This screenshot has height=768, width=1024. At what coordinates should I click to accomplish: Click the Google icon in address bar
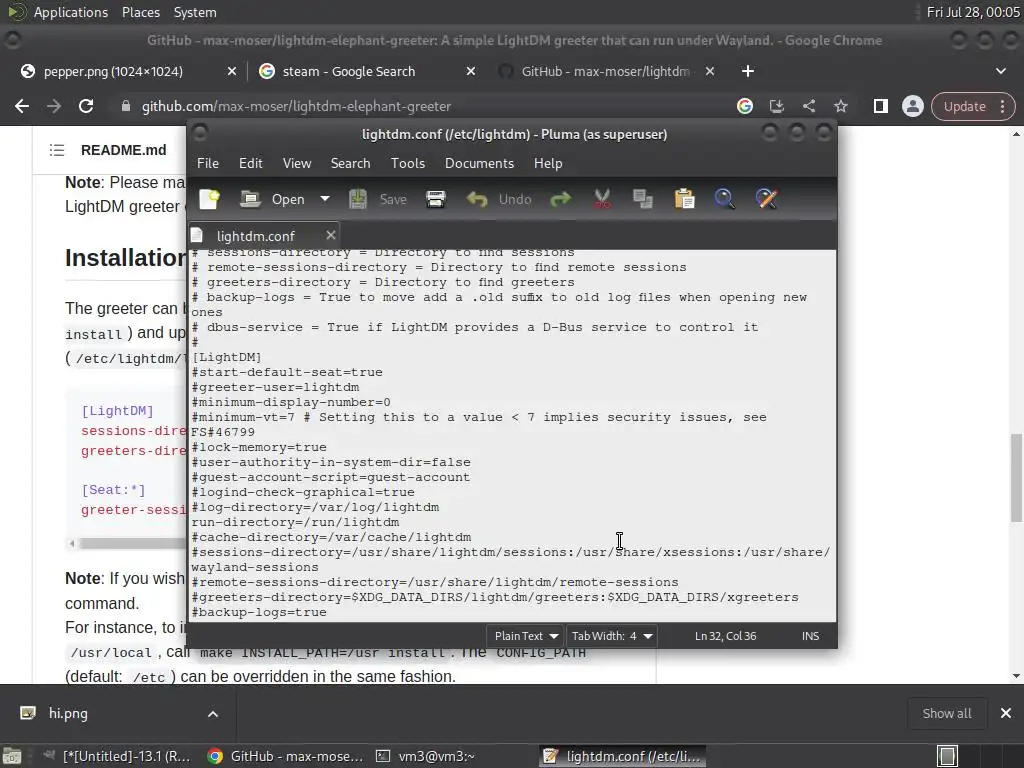(744, 106)
